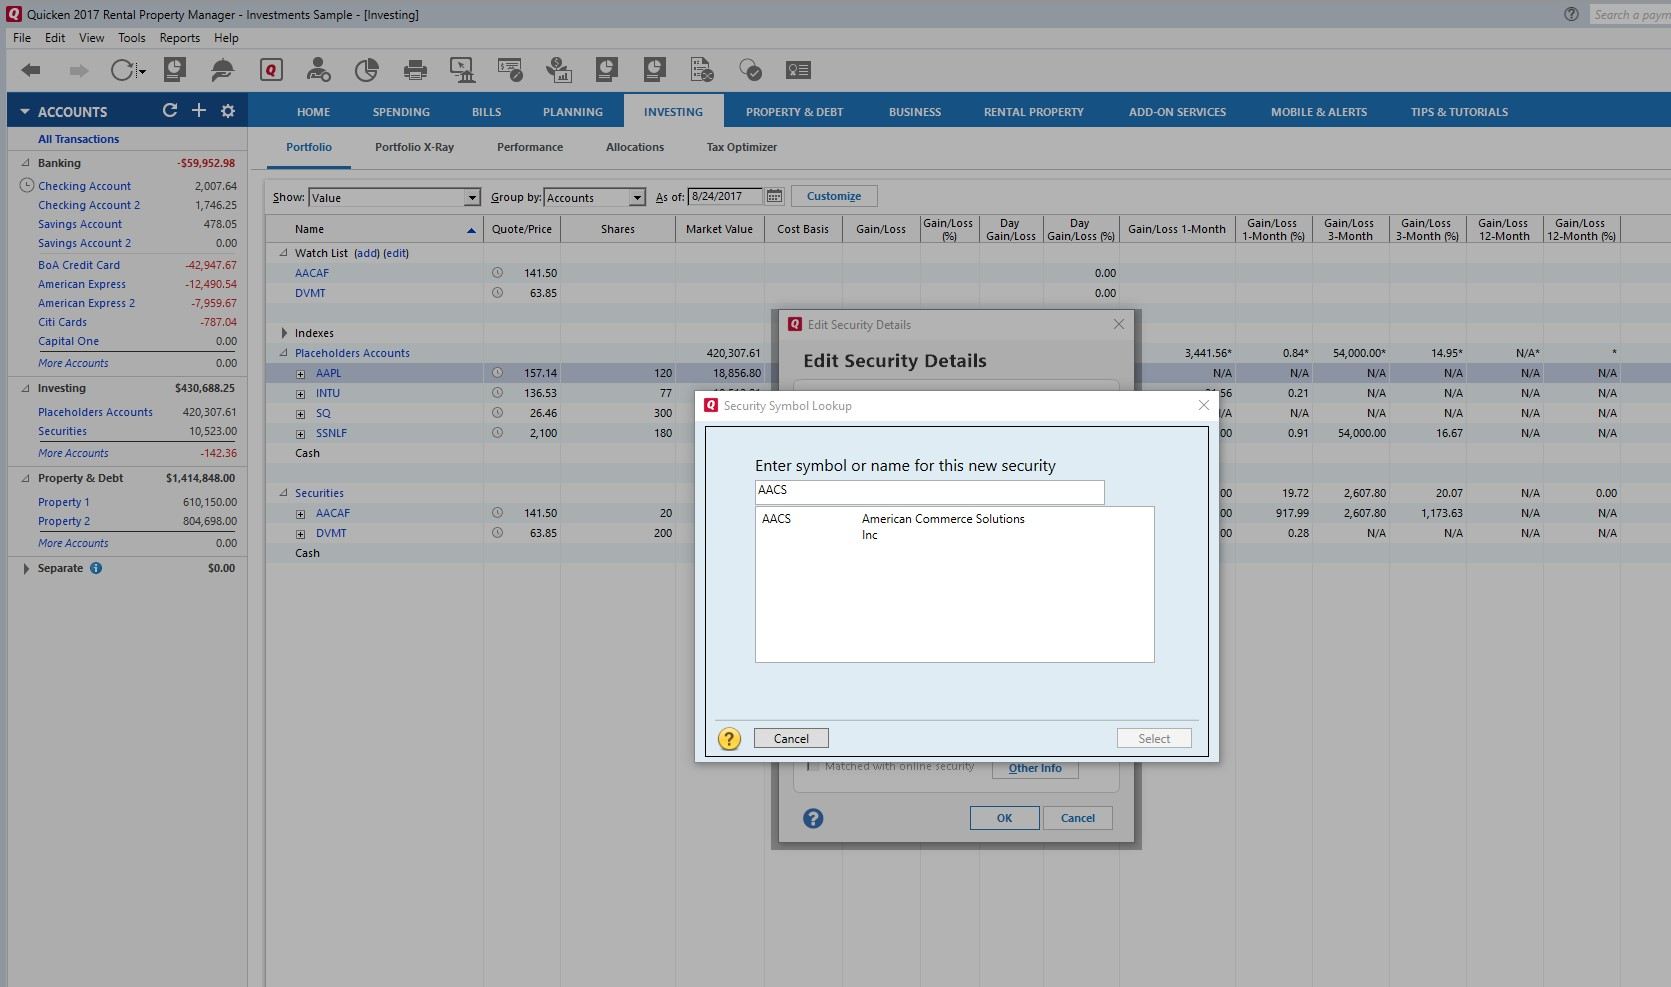Click the One Step Update circular arrow icon
Screen dimensions: 1671x987
point(122,70)
